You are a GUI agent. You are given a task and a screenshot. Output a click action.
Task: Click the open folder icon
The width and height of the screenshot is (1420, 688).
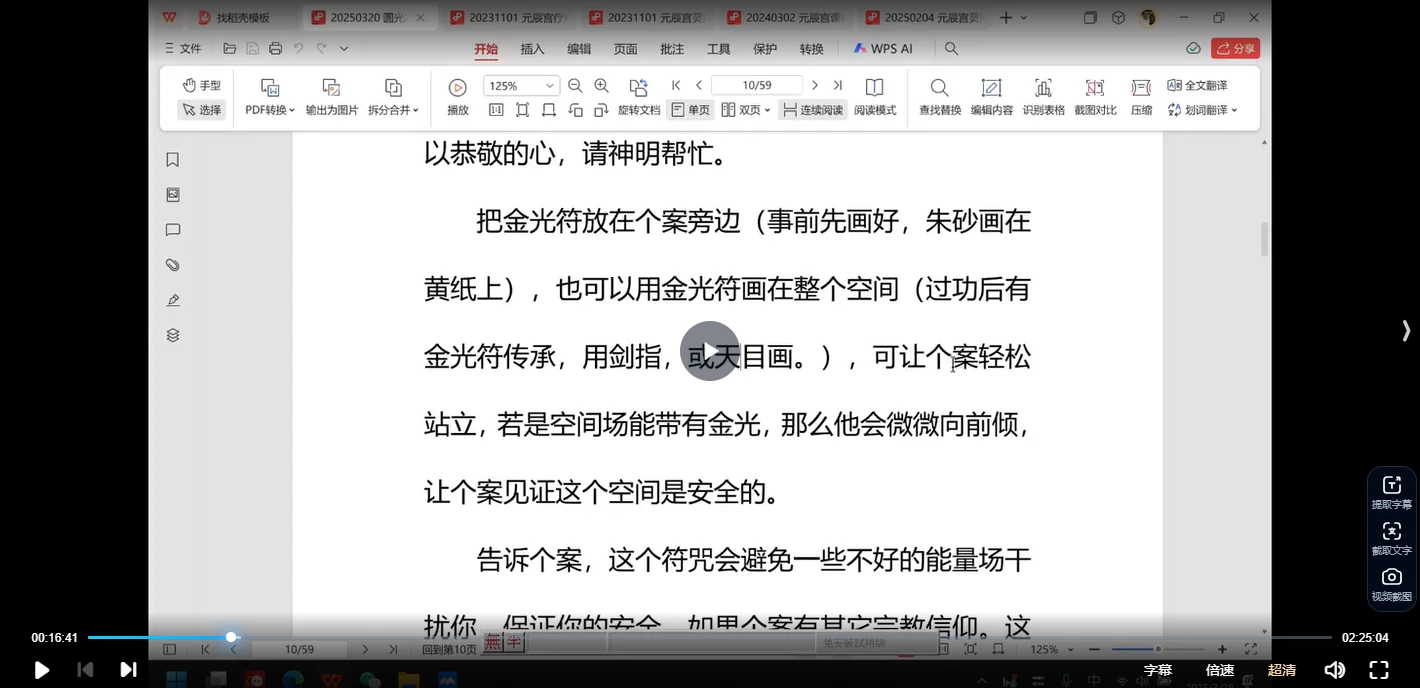(230, 48)
